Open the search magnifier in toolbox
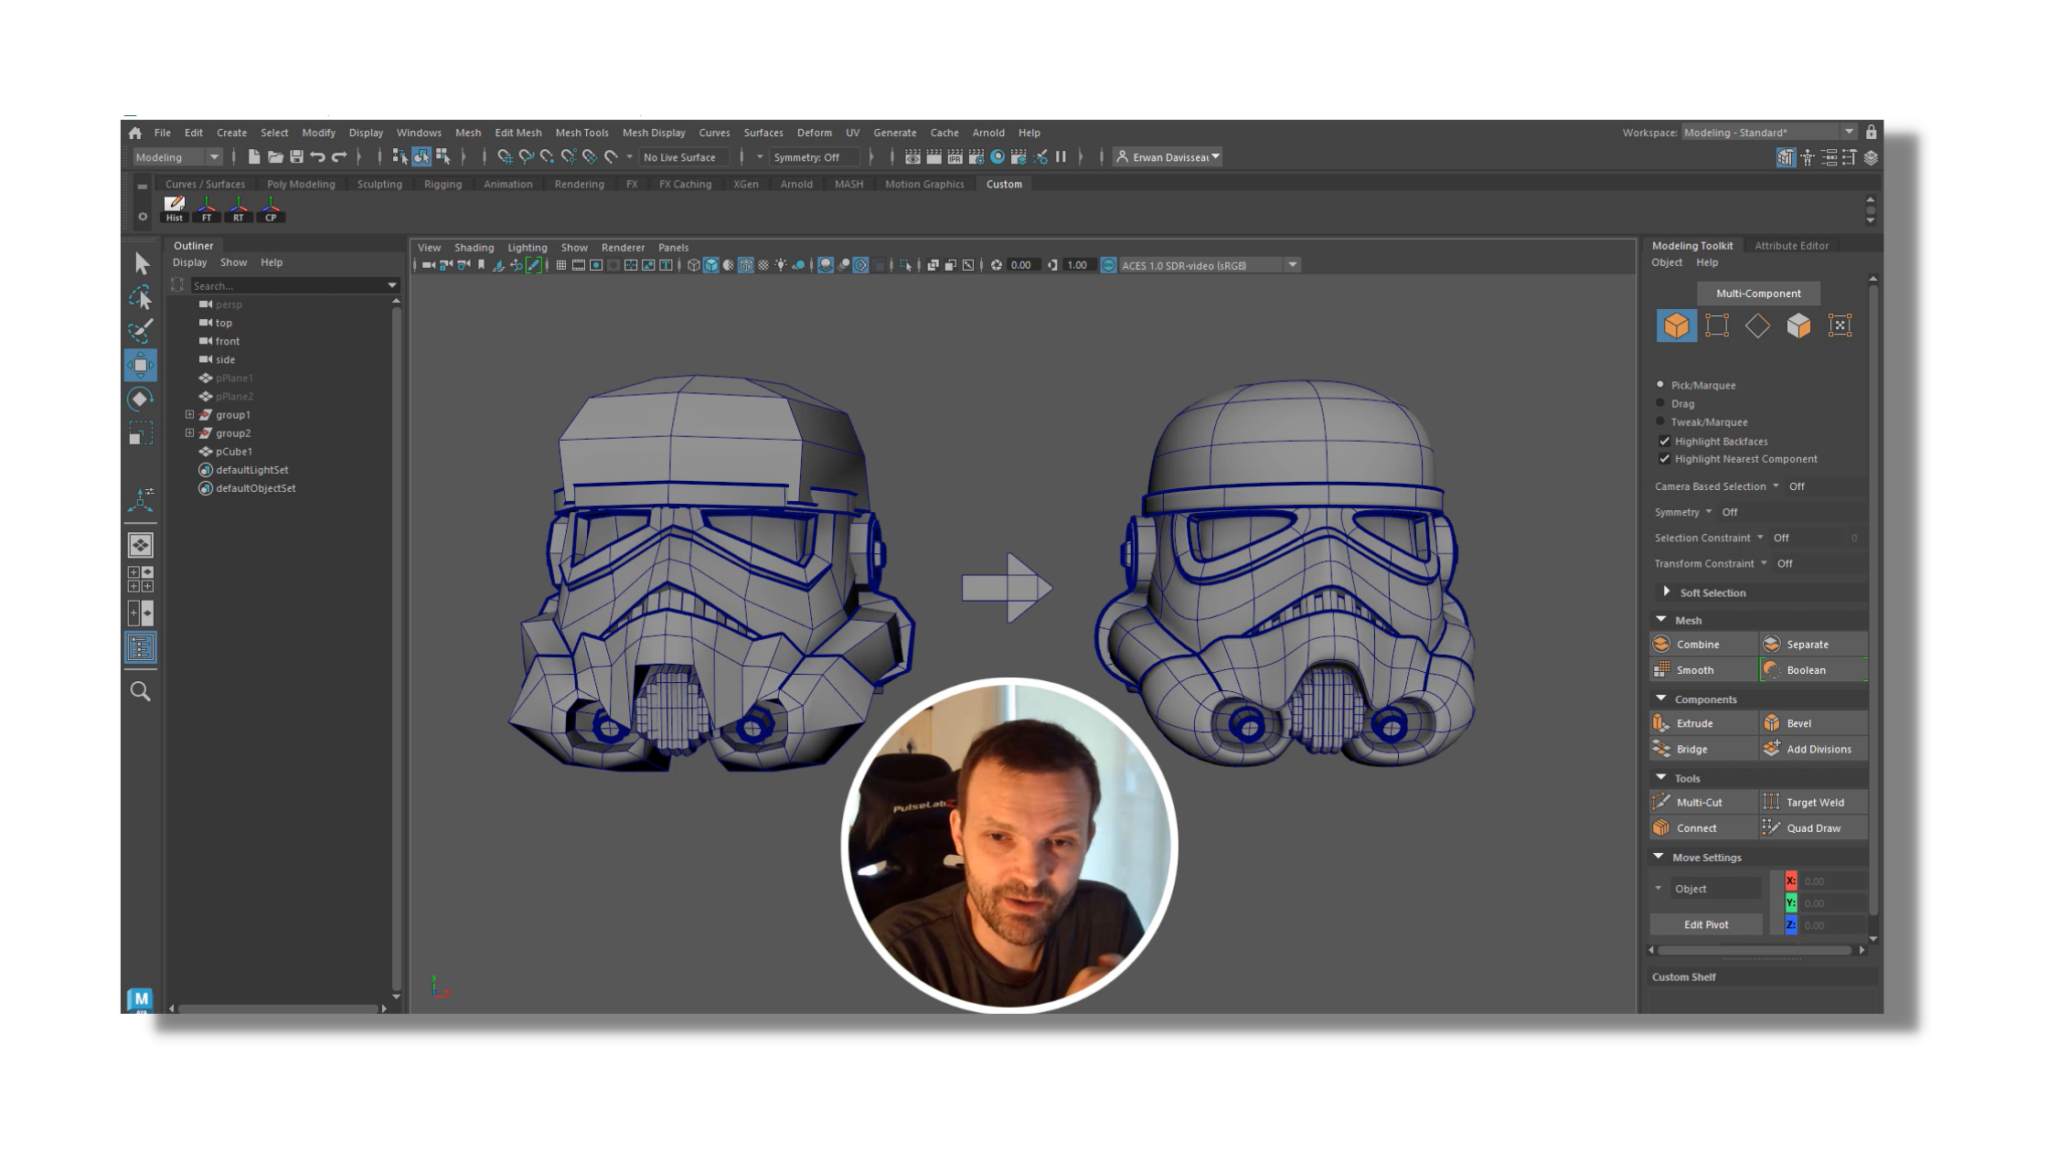 click(x=141, y=691)
